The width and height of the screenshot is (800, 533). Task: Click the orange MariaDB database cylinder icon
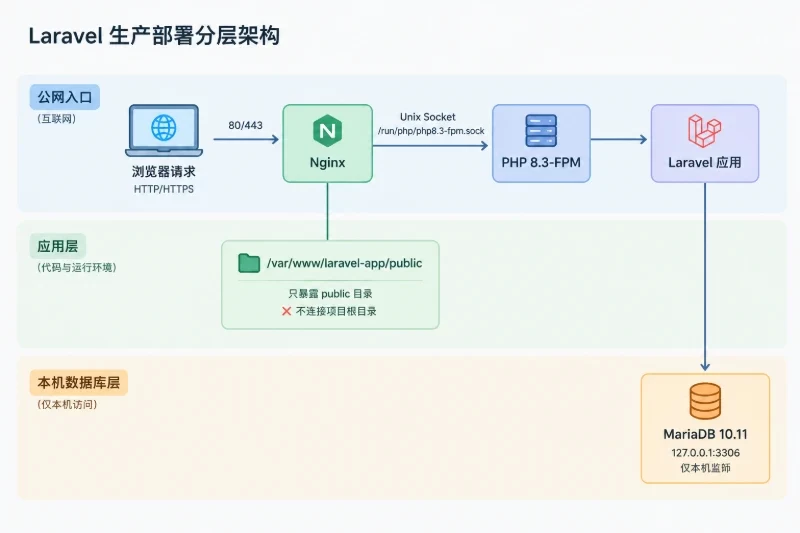[x=705, y=401]
